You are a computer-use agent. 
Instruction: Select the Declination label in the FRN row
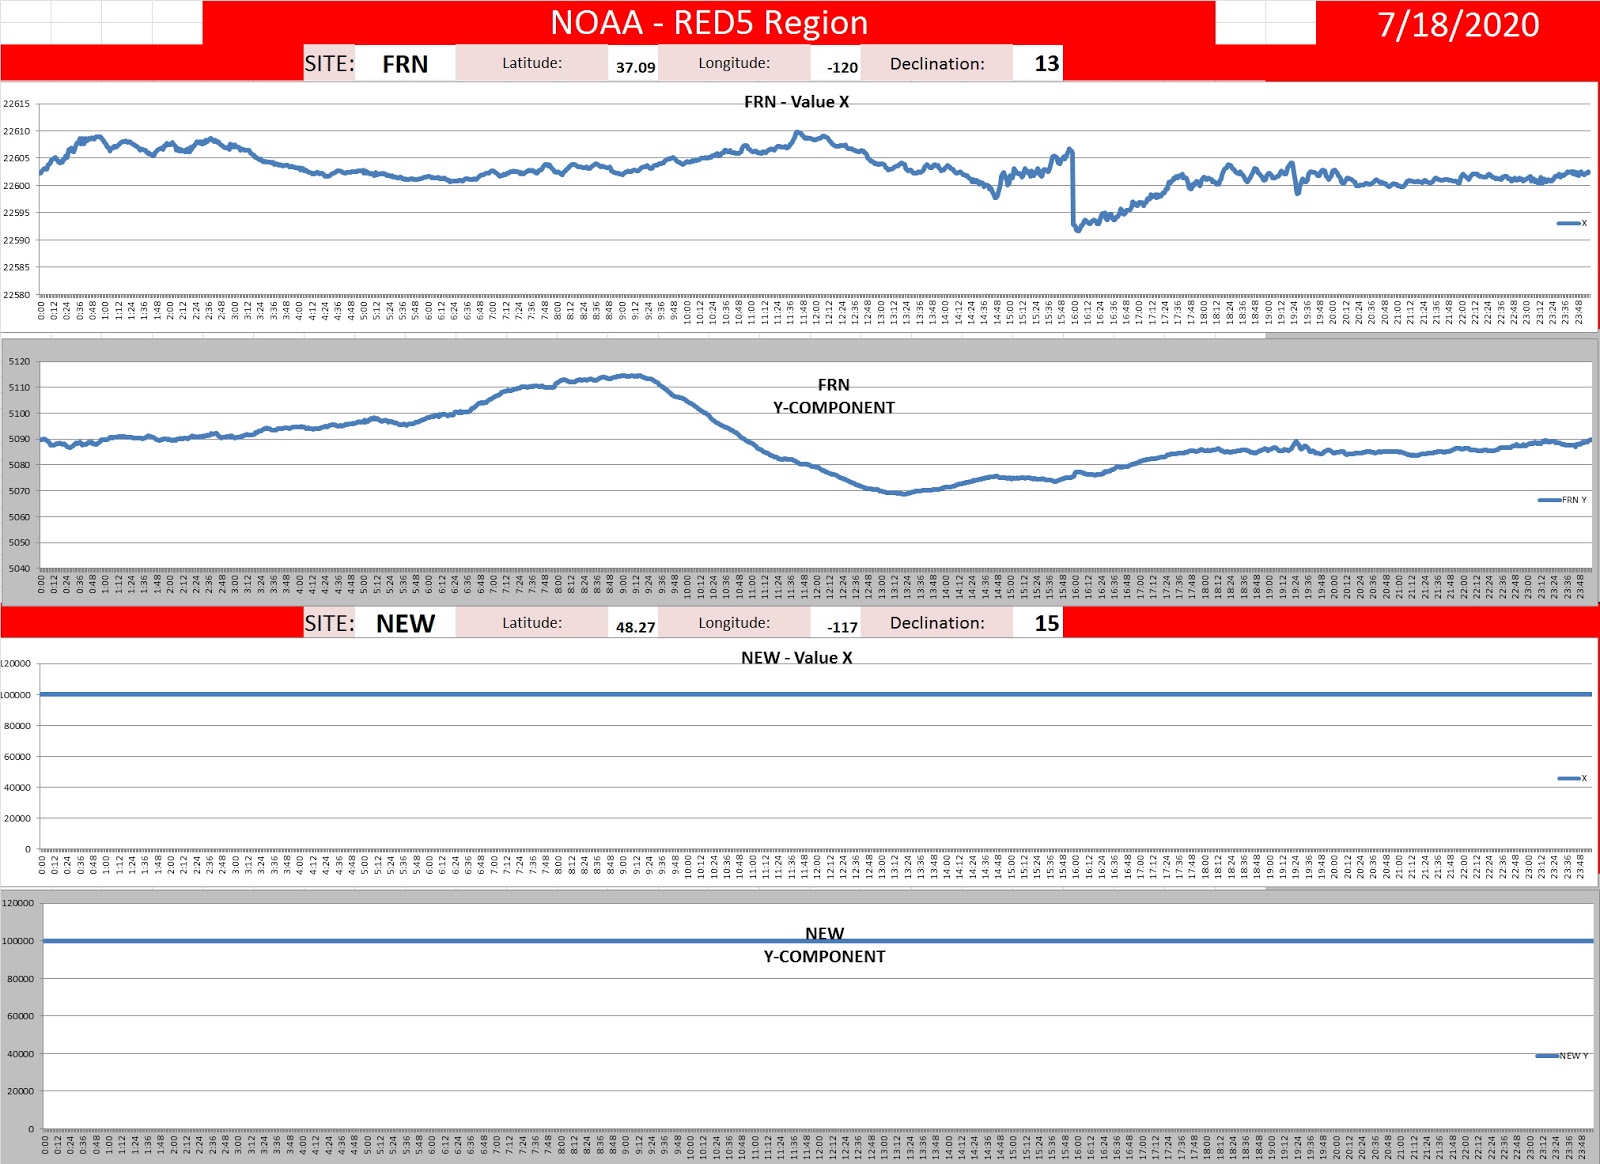tap(937, 64)
